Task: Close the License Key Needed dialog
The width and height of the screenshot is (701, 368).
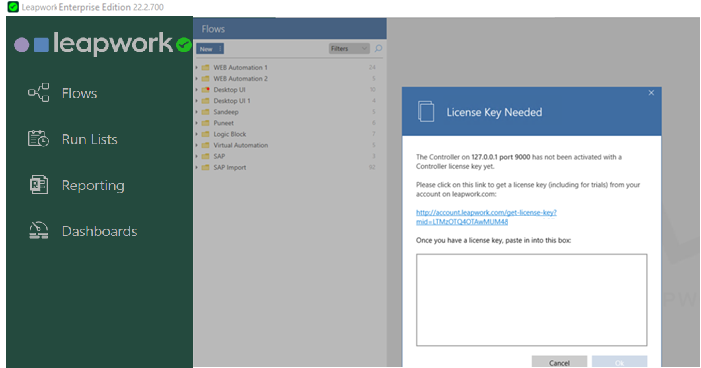Action: (x=651, y=93)
